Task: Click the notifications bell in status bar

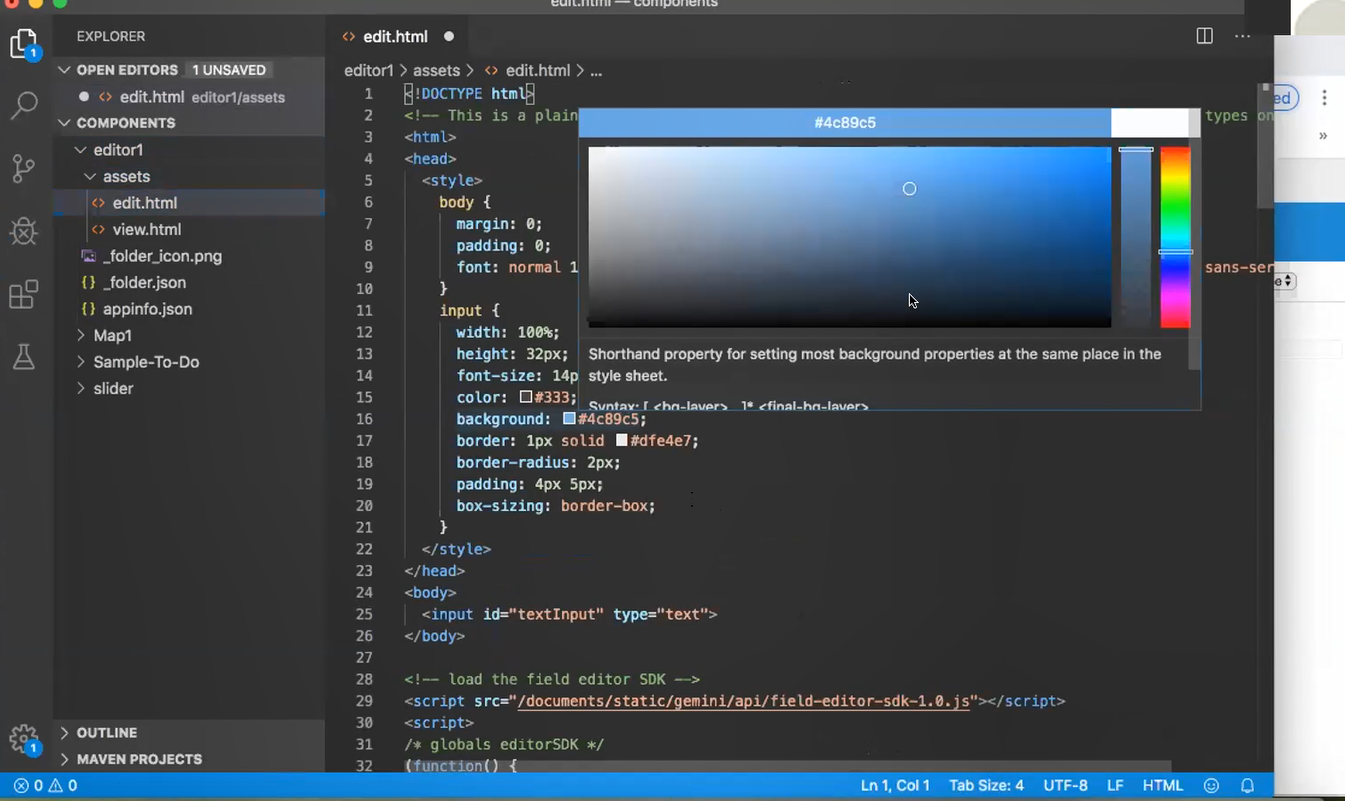Action: coord(1247,786)
